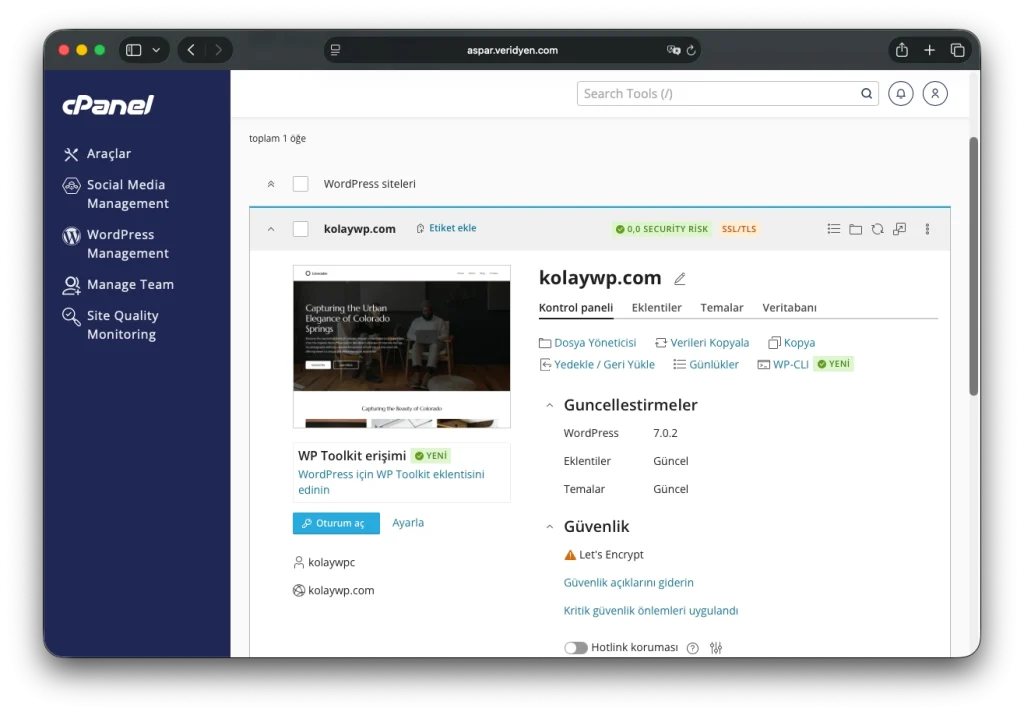Screen dimensions: 1024x715
Task: Open a new tab with plus icon
Action: pyautogui.click(x=929, y=50)
